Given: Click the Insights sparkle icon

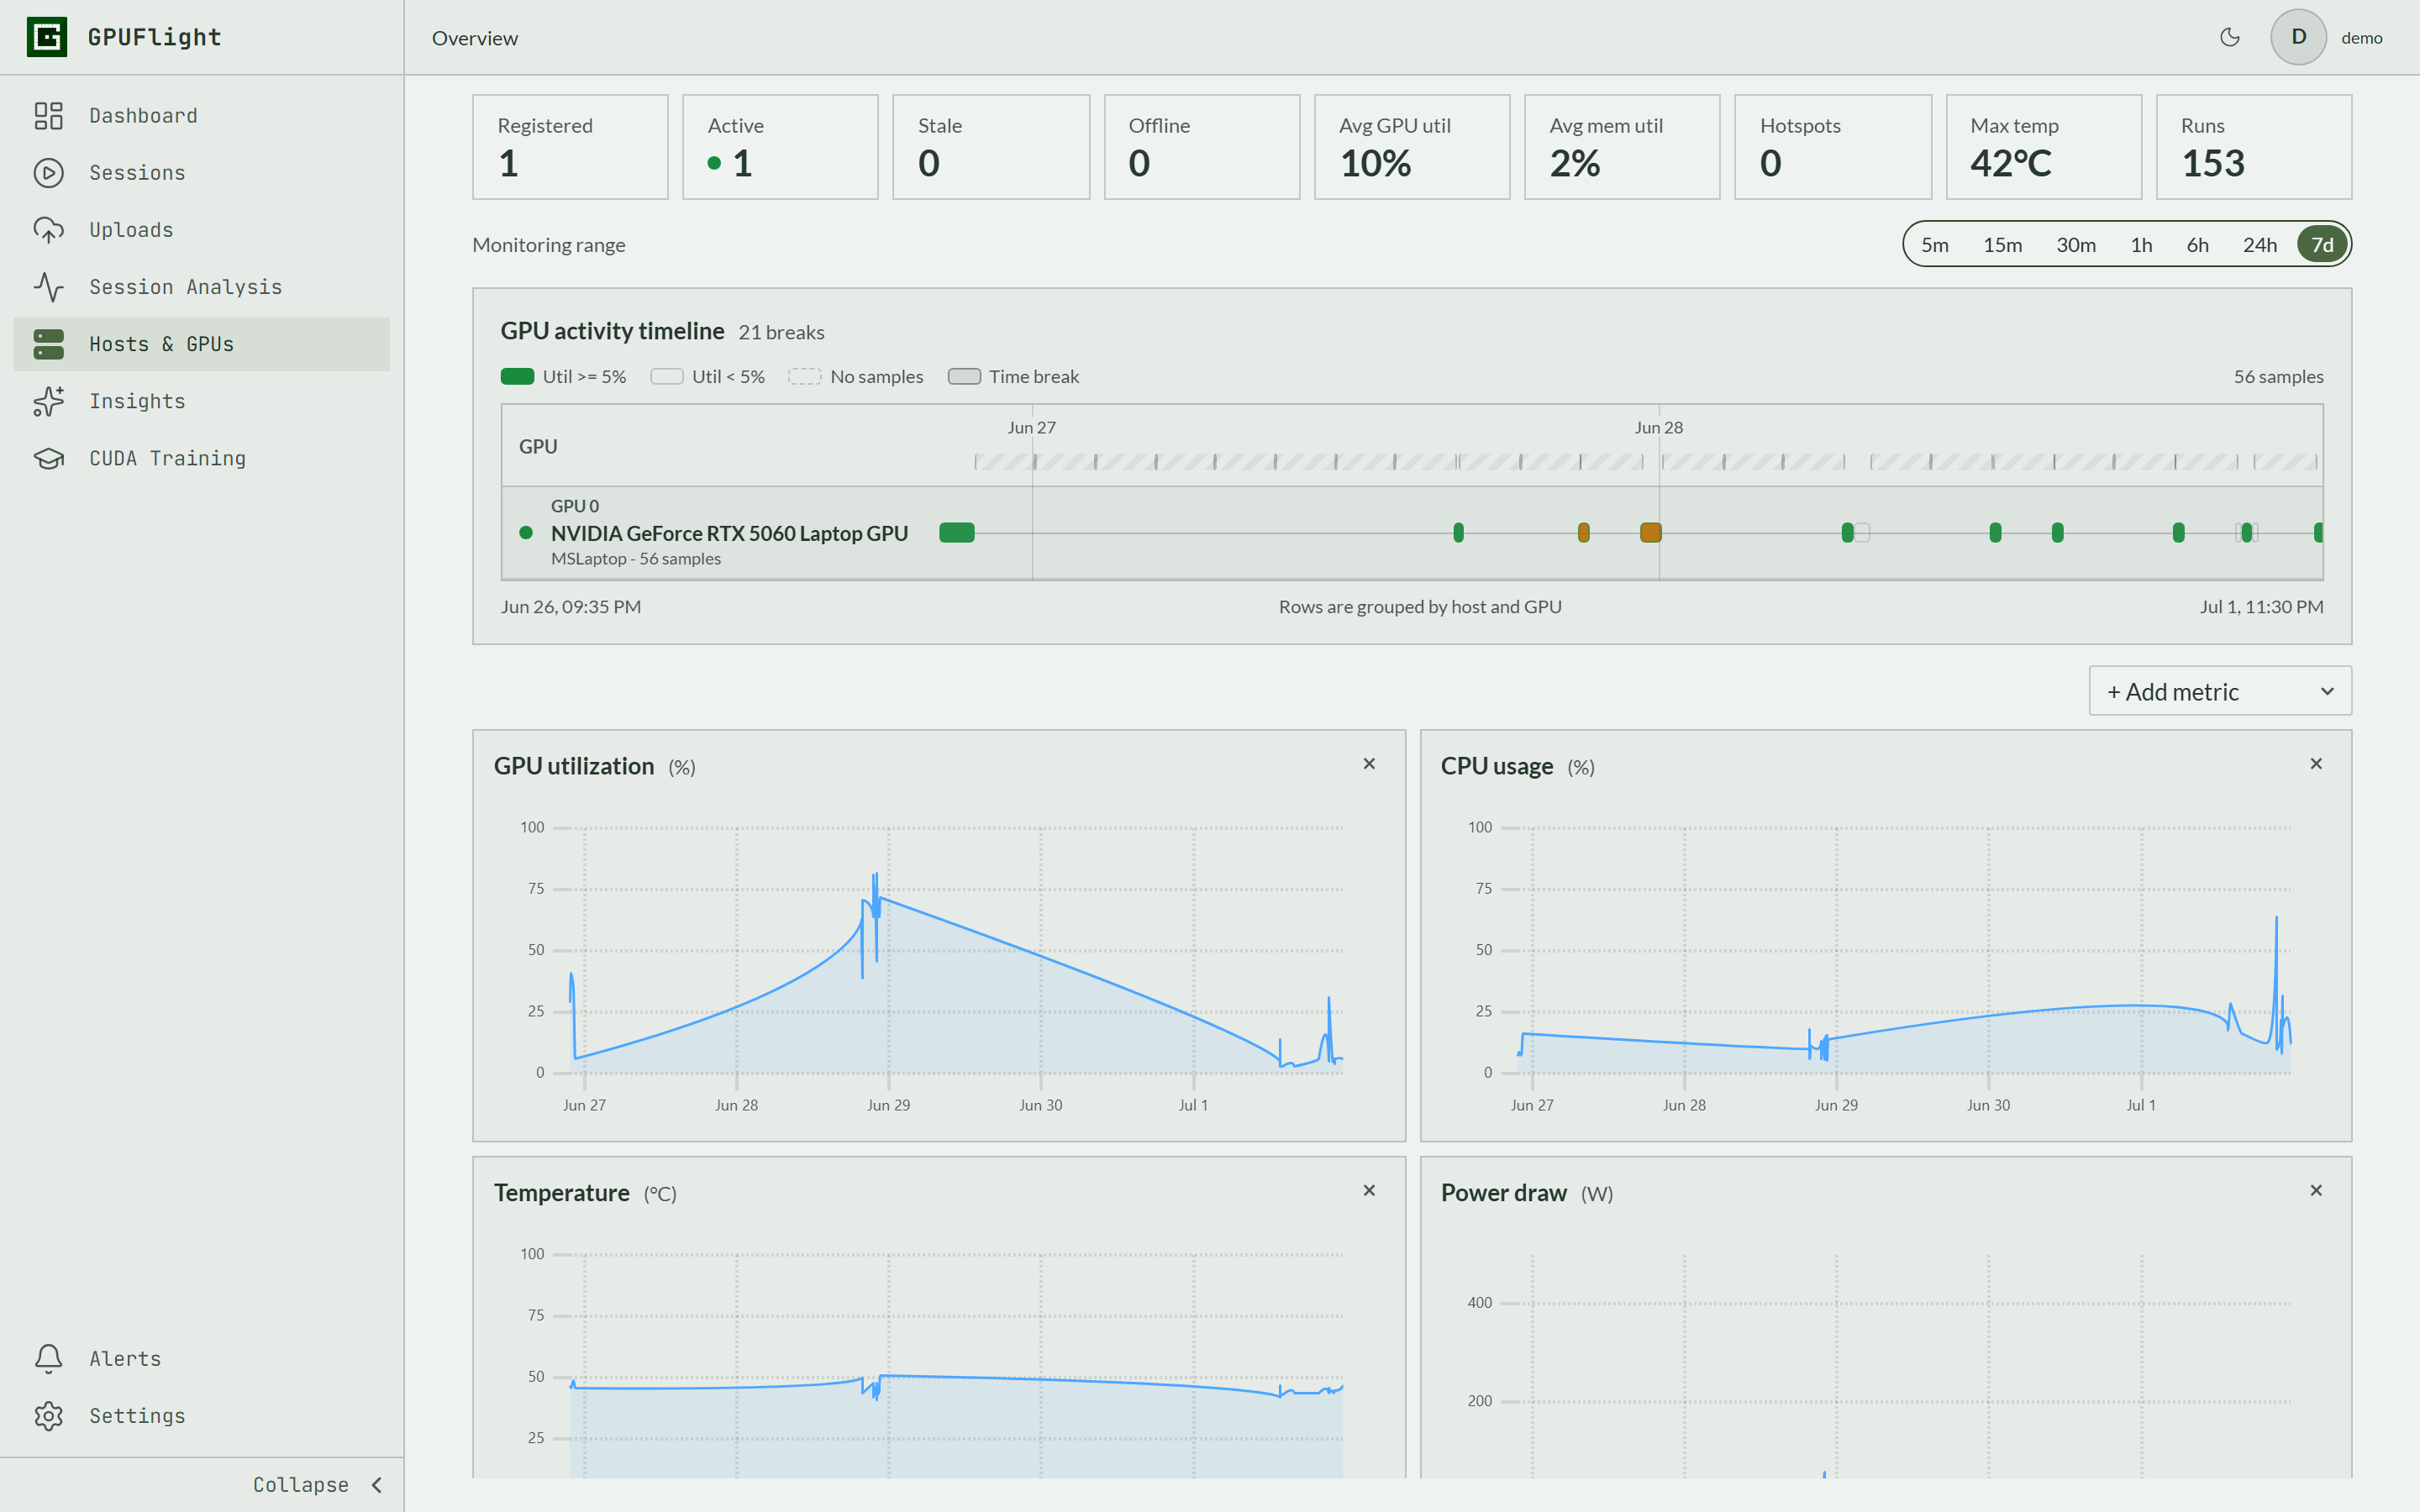Looking at the screenshot, I should [48, 401].
